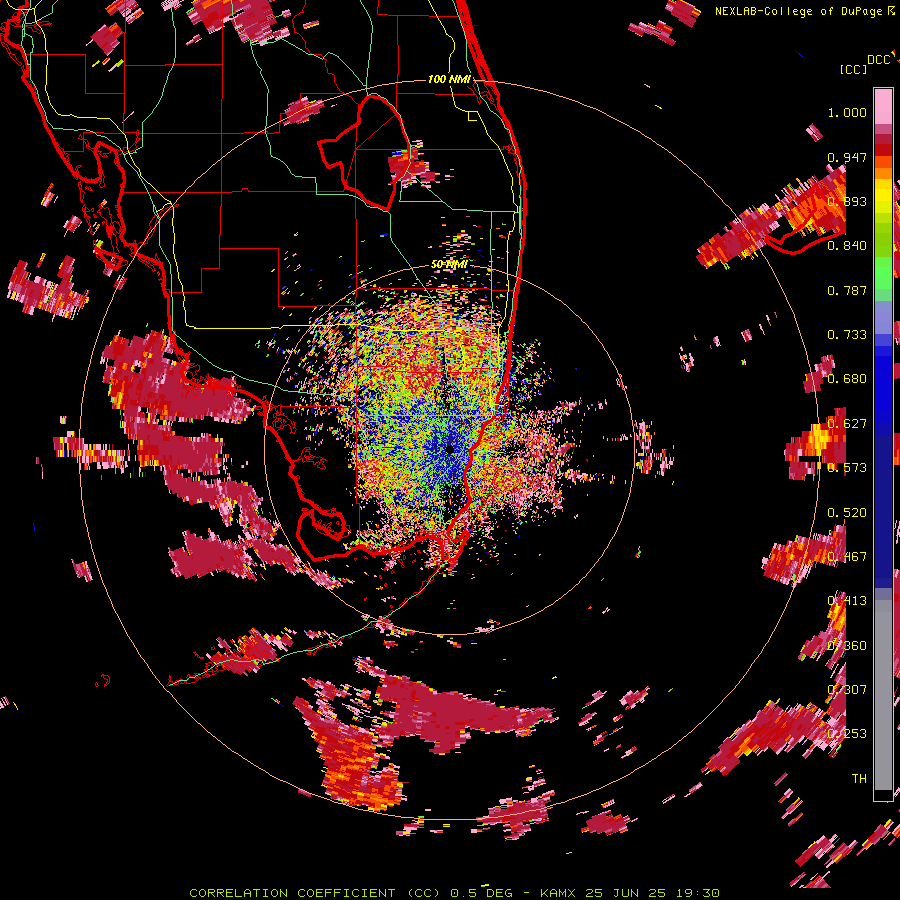Click the 100 NMI range ring label

click(449, 79)
